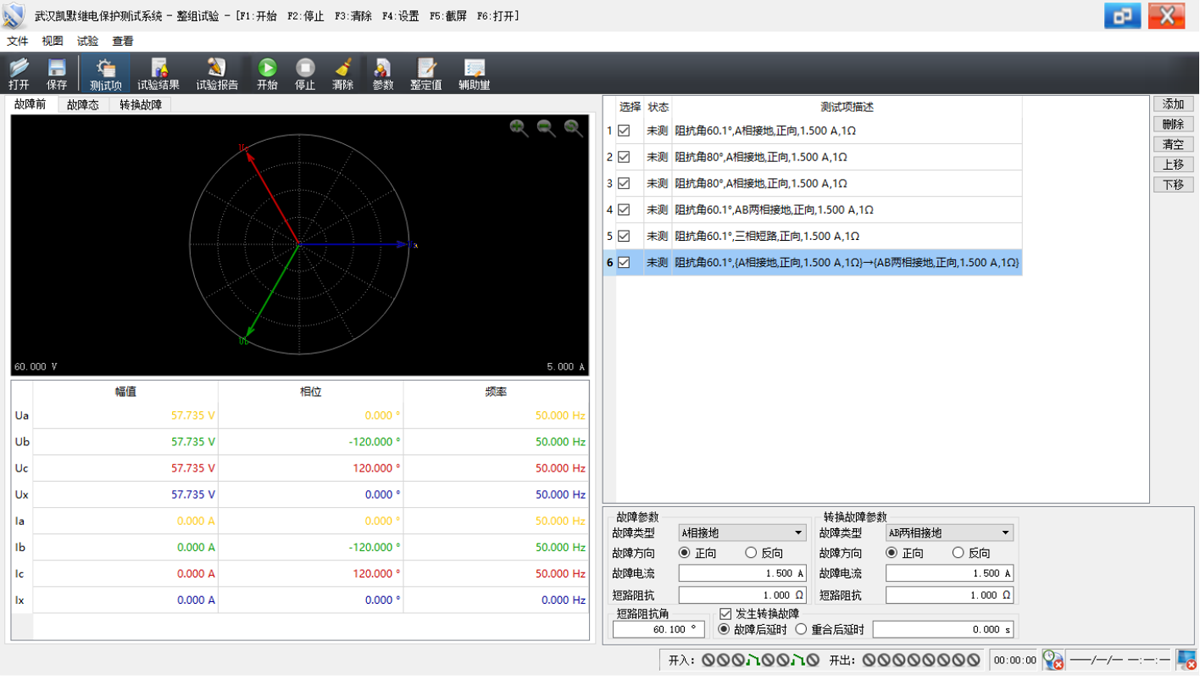Stop the test with 停止 icon
The image size is (1200, 676).
click(305, 74)
